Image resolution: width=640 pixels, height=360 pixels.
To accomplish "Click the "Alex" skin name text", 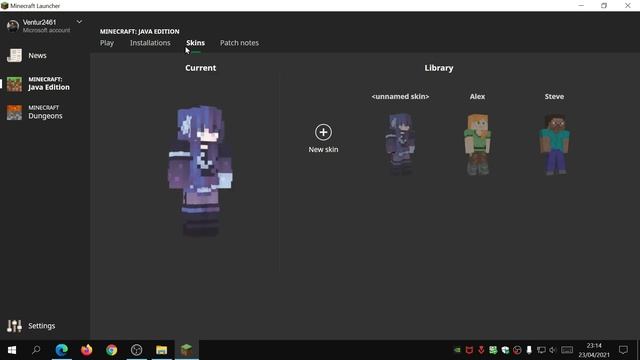I will click(x=477, y=97).
